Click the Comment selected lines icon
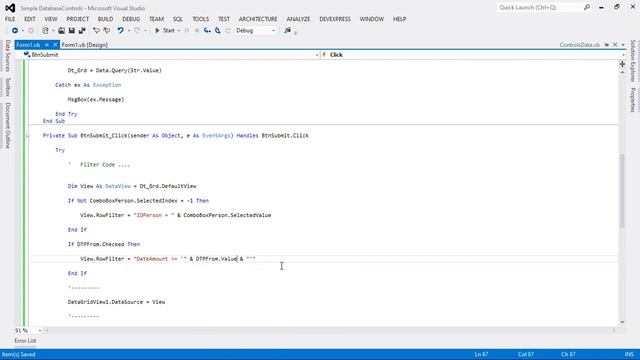This screenshot has width=640, height=360. point(96,31)
